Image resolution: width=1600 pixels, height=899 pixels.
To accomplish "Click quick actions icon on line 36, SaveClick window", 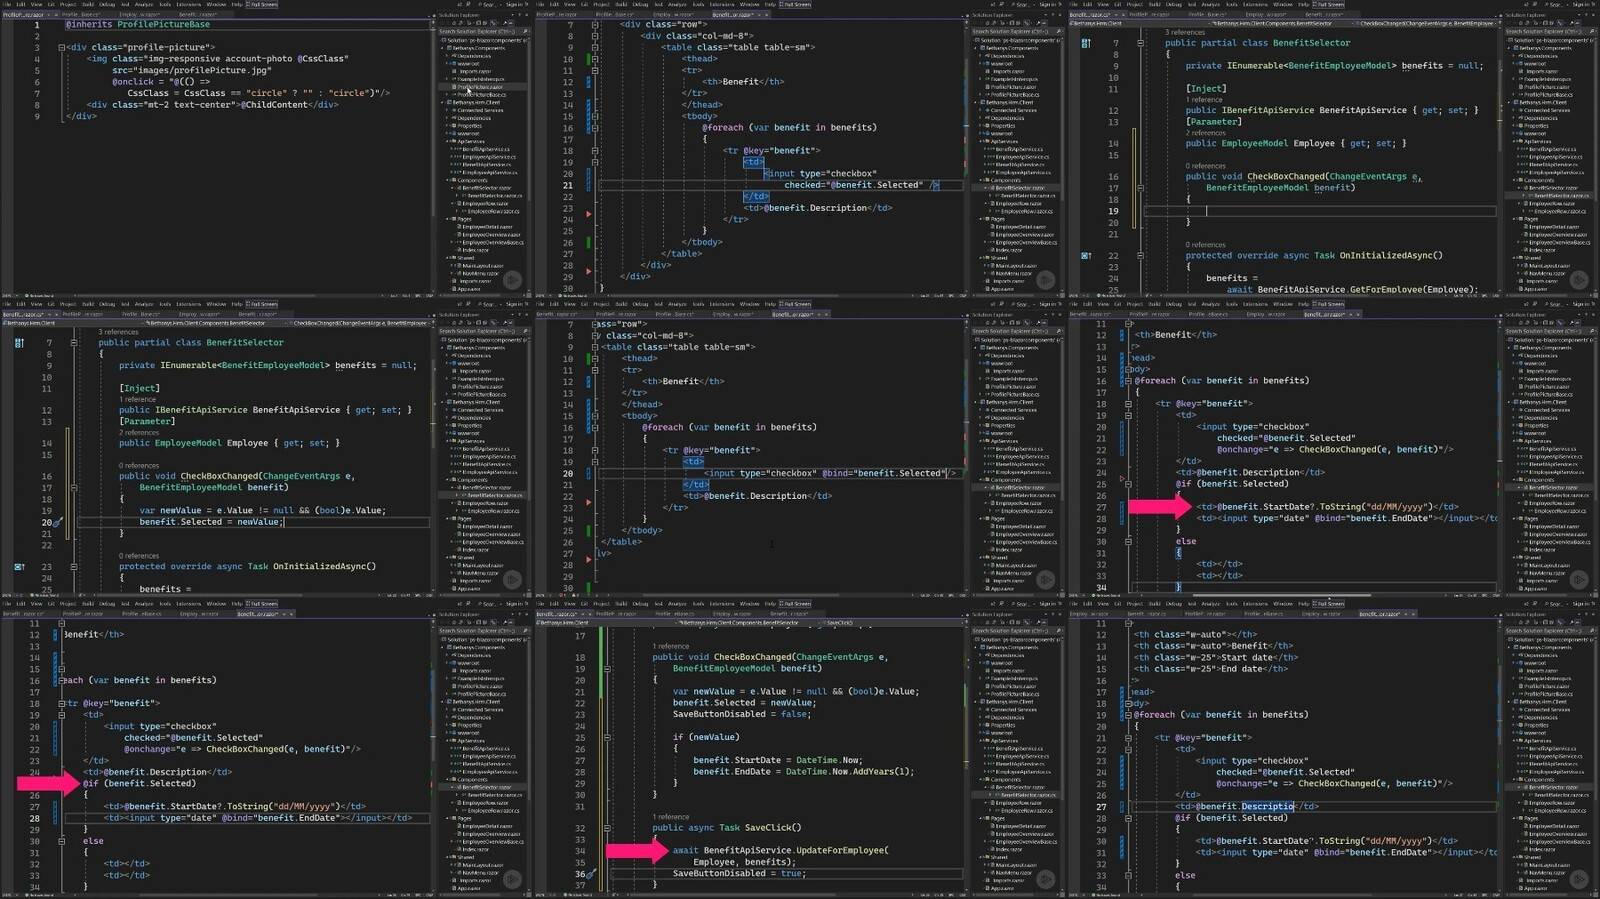I will [x=592, y=873].
